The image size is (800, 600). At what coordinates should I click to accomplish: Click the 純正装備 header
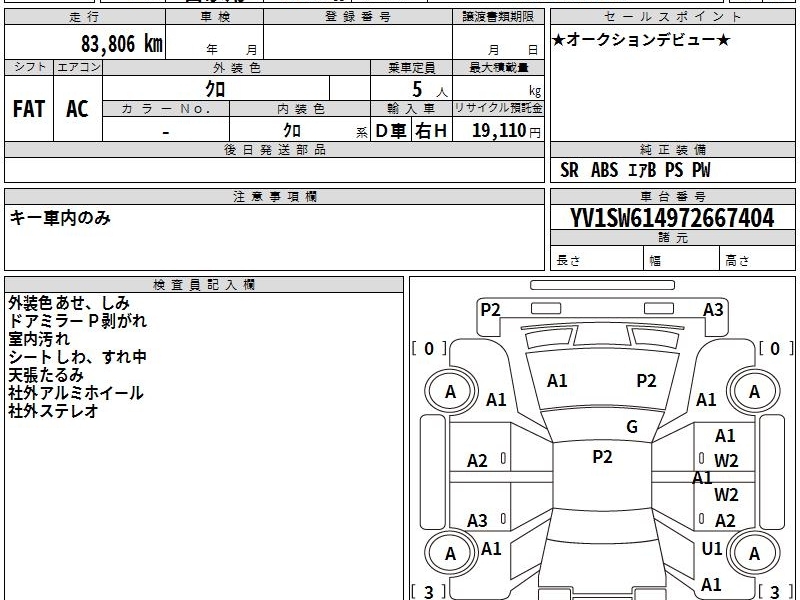click(673, 149)
